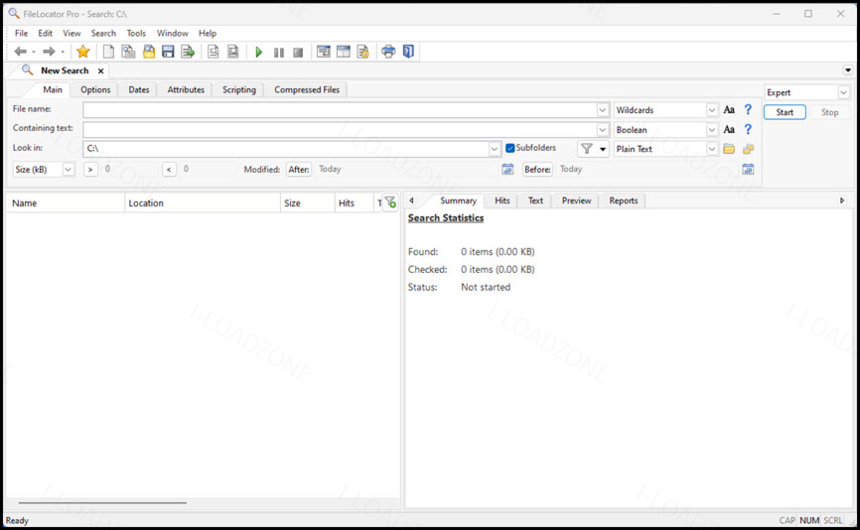Switch to the Hits results tab
This screenshot has height=530, width=860.
(x=502, y=201)
